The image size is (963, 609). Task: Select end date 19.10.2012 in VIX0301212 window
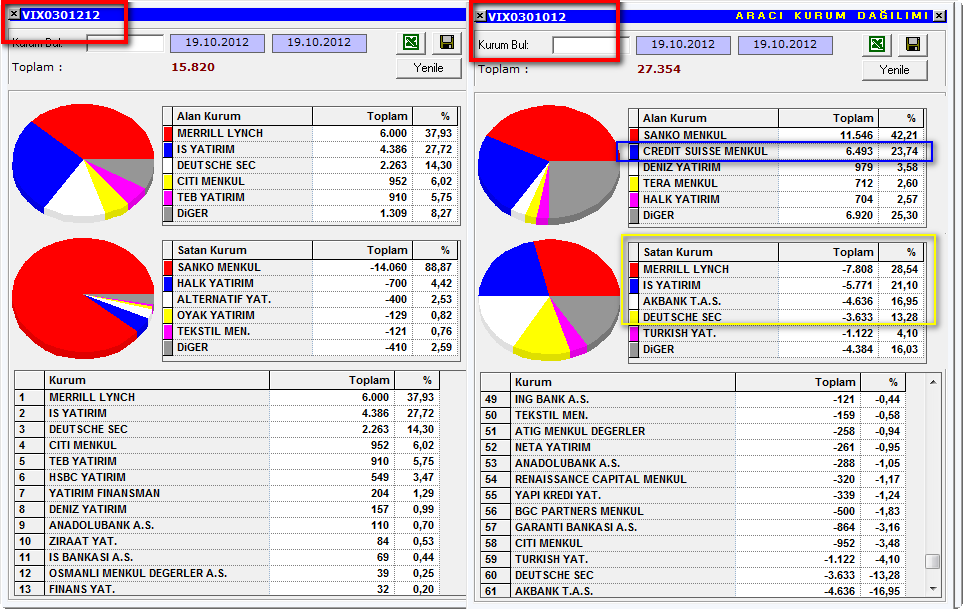319,43
